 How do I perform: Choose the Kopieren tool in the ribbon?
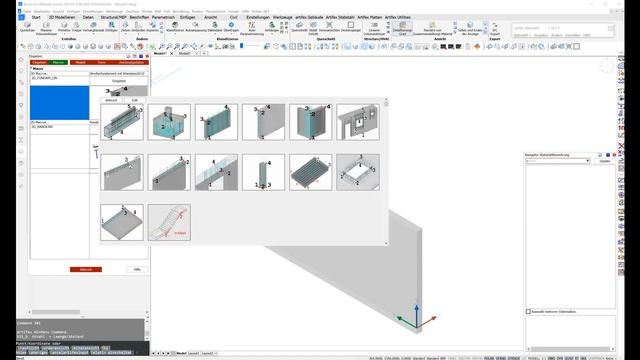[x=152, y=27]
